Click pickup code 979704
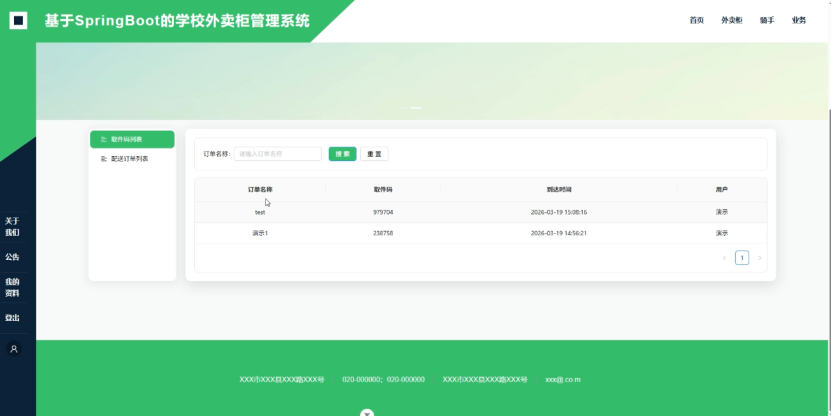 [383, 212]
